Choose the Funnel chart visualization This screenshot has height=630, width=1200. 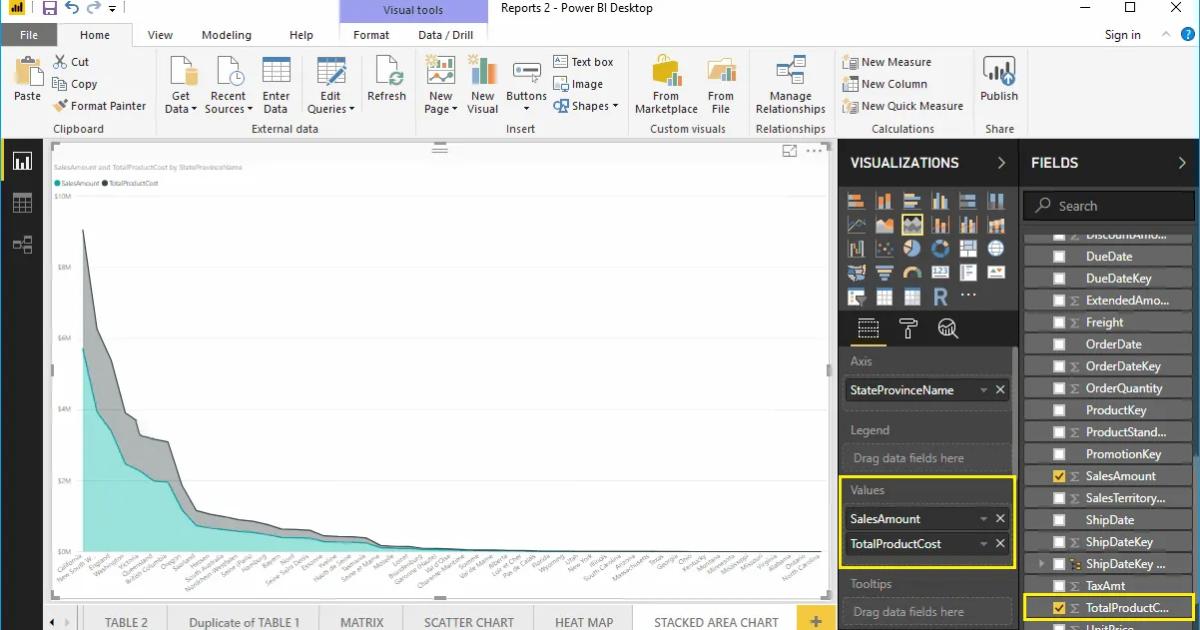click(885, 272)
